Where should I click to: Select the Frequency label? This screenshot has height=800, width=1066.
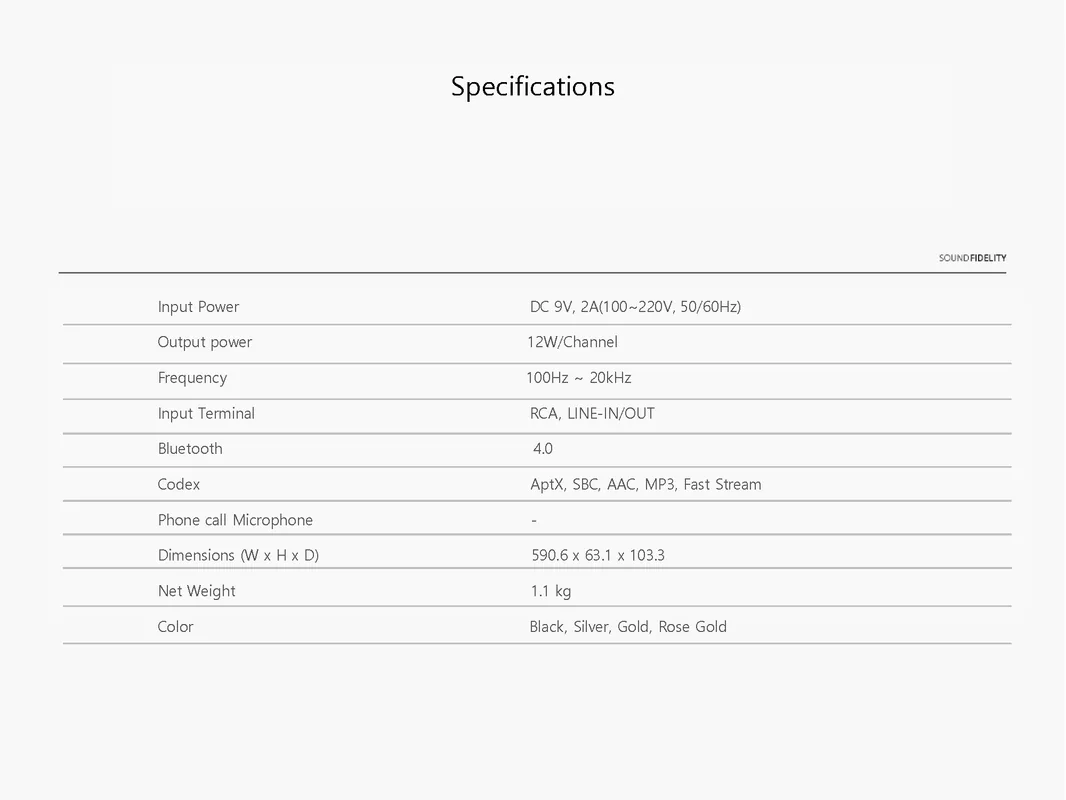coord(192,378)
